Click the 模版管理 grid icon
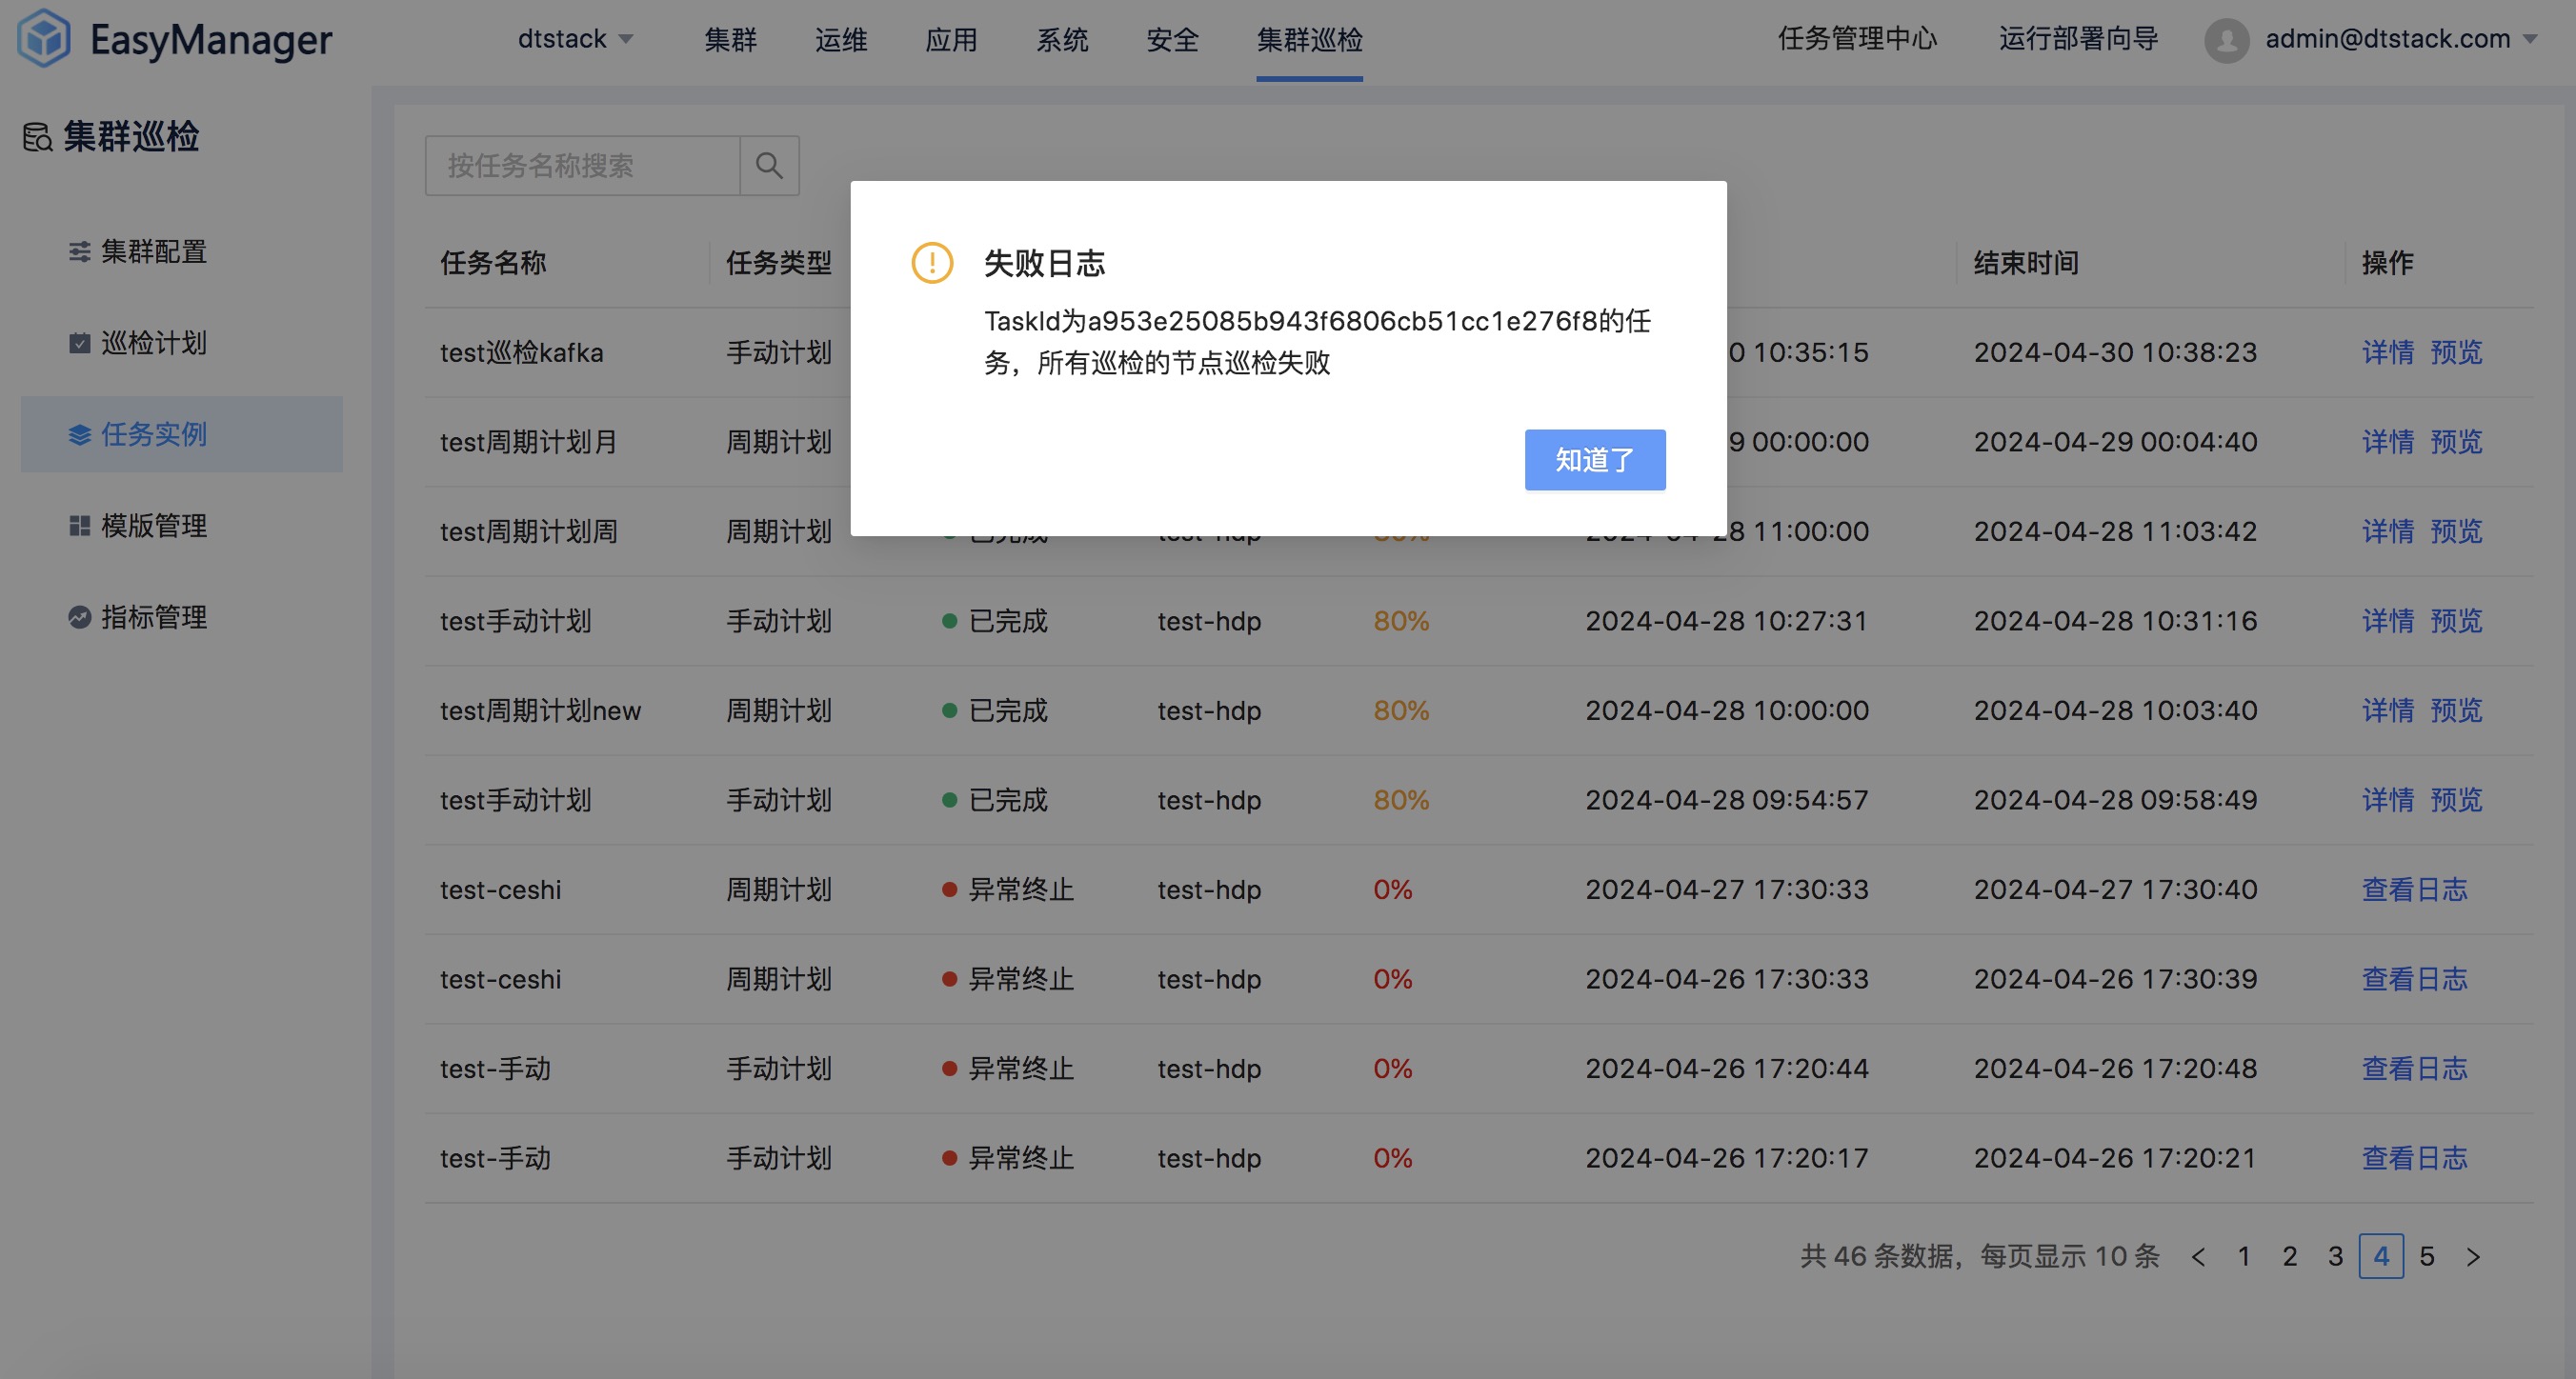The width and height of the screenshot is (2576, 1379). (x=79, y=525)
